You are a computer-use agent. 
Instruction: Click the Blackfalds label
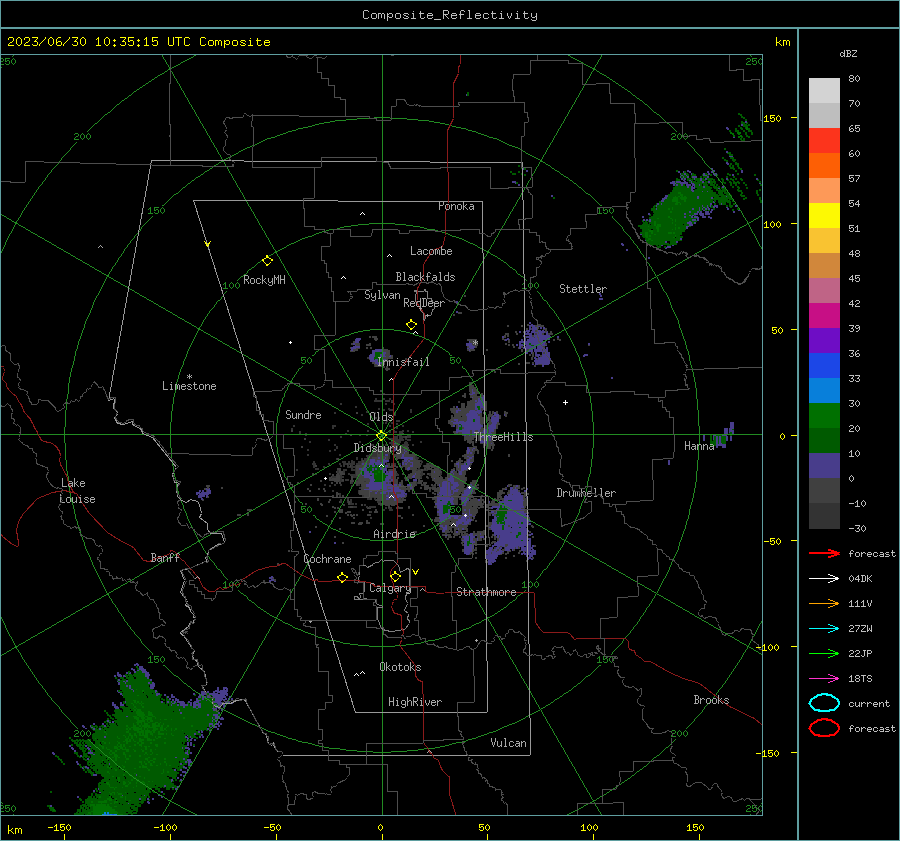(425, 277)
